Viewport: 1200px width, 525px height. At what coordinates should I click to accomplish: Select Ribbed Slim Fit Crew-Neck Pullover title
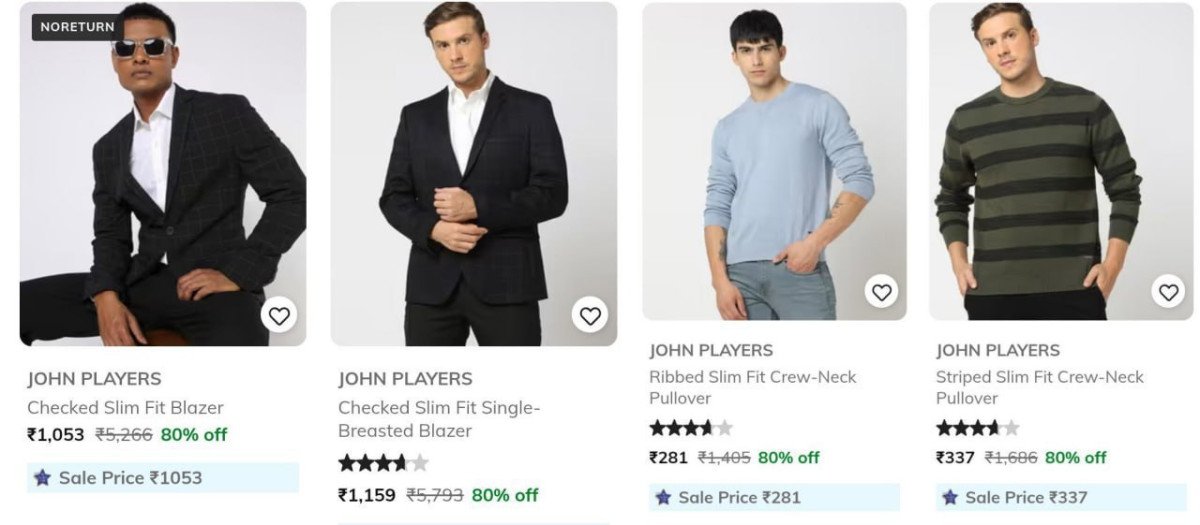(752, 387)
